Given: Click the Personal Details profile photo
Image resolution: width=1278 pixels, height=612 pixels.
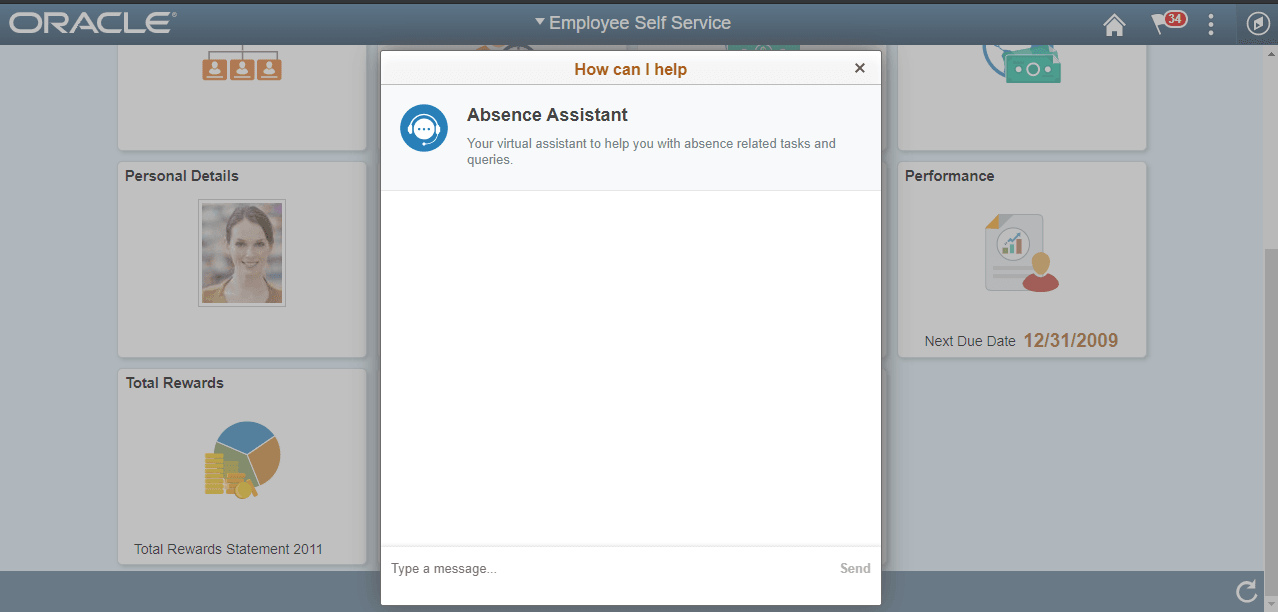Looking at the screenshot, I should coord(241,252).
